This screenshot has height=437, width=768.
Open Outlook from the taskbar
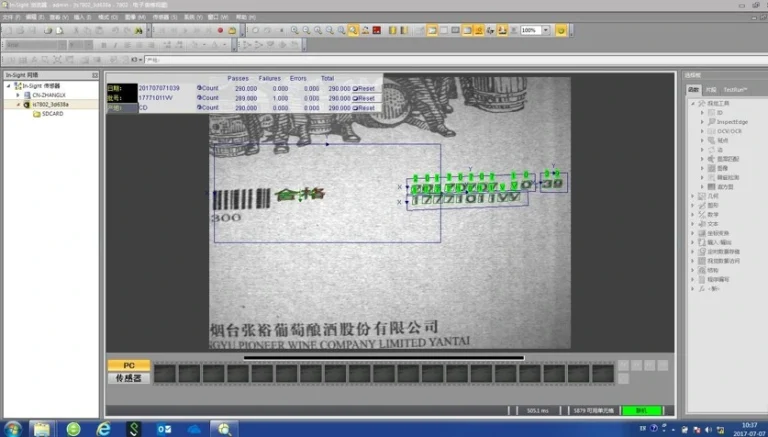pyautogui.click(x=164, y=429)
